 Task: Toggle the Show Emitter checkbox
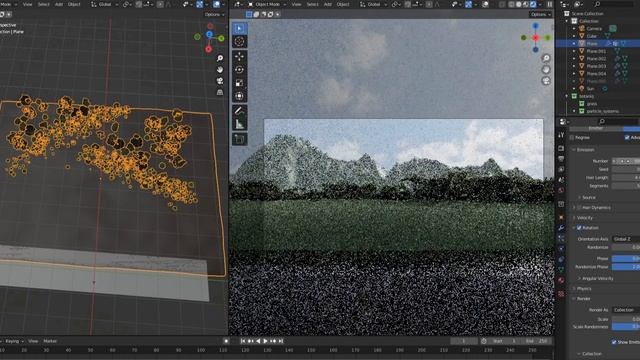(614, 342)
